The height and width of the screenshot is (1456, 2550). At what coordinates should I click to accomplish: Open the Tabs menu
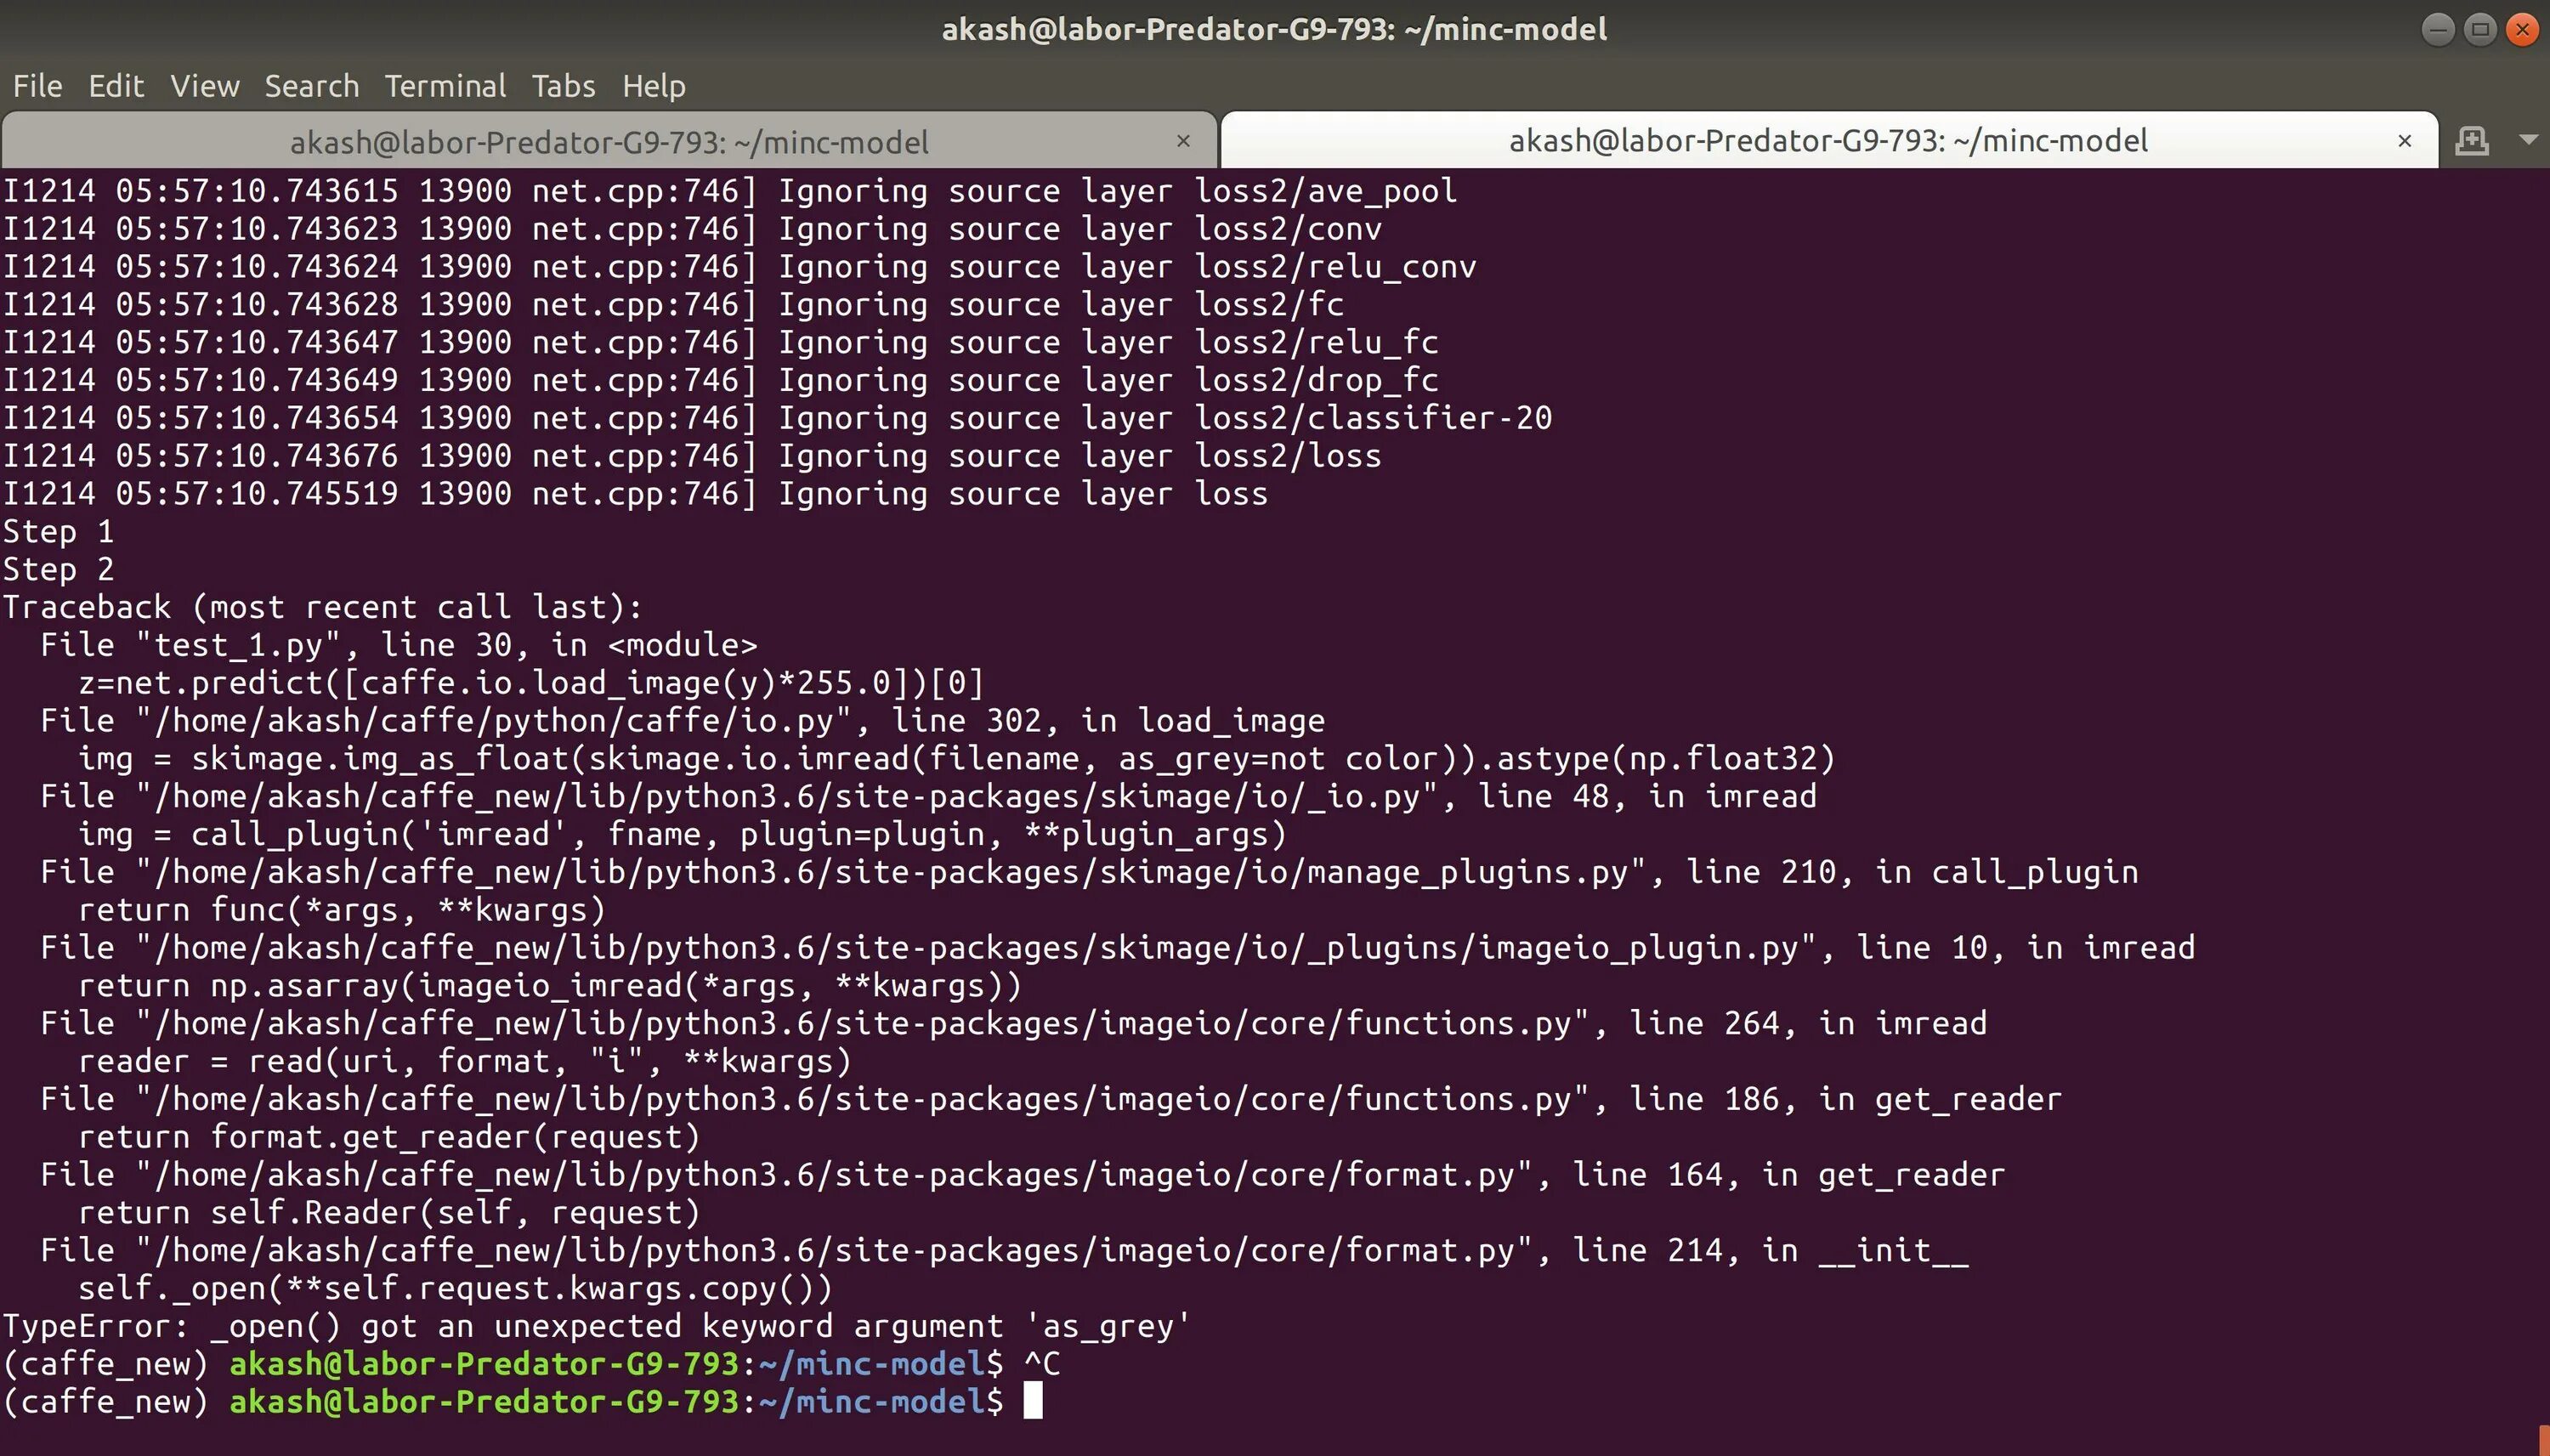click(x=563, y=86)
